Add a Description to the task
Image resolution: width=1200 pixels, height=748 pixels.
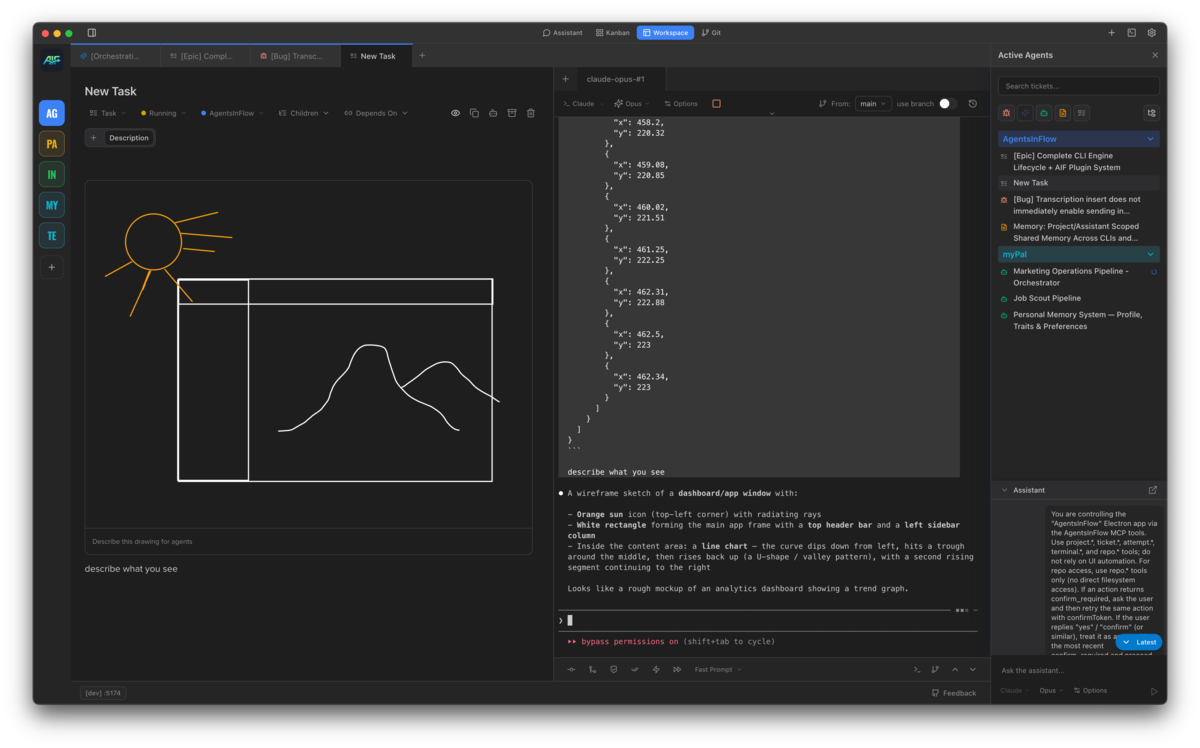click(x=119, y=137)
